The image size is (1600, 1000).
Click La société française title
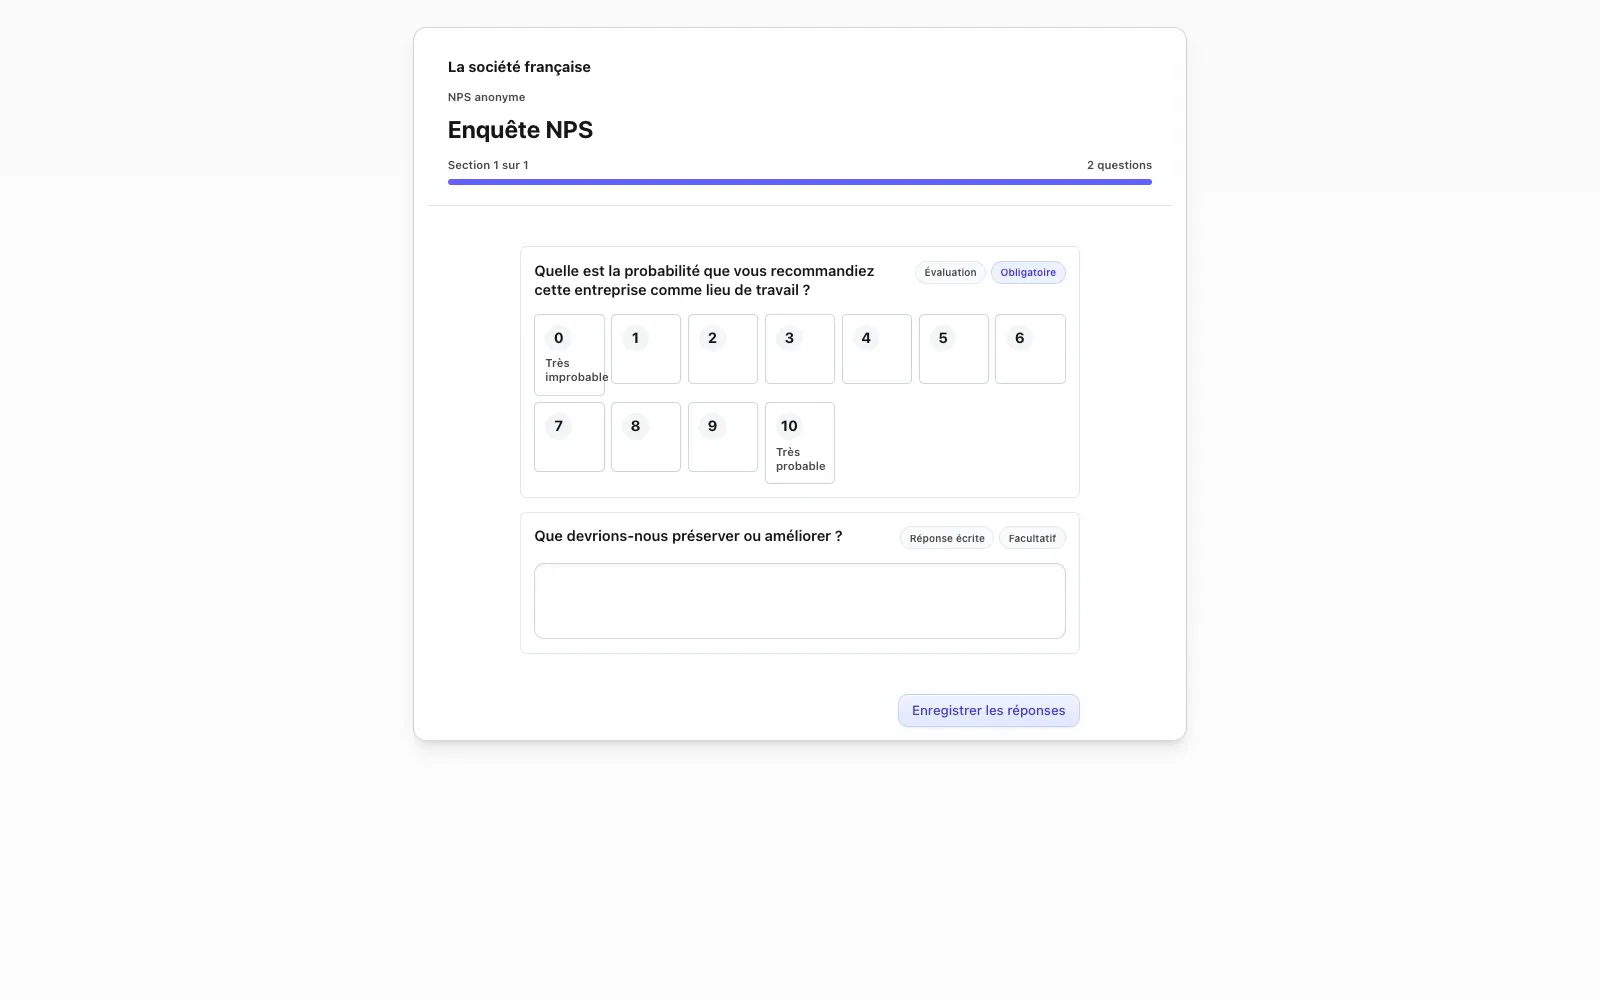click(x=519, y=67)
